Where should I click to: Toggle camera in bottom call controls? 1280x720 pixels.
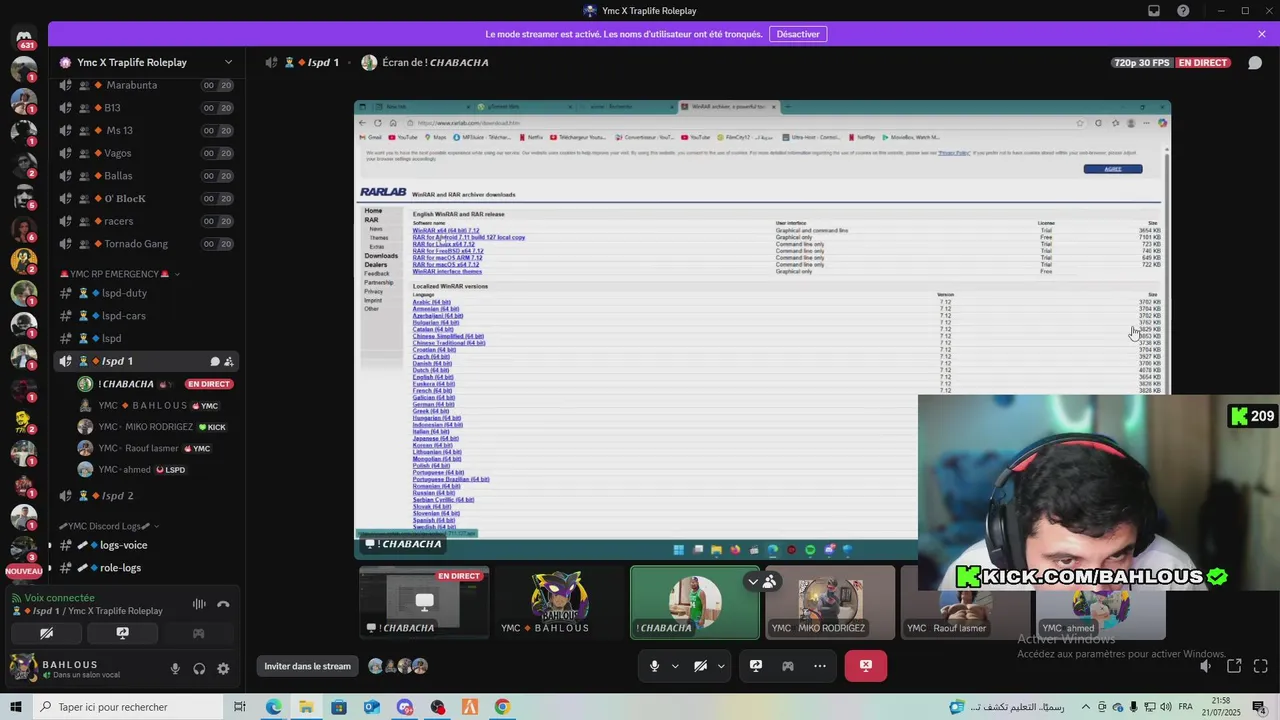[701, 666]
